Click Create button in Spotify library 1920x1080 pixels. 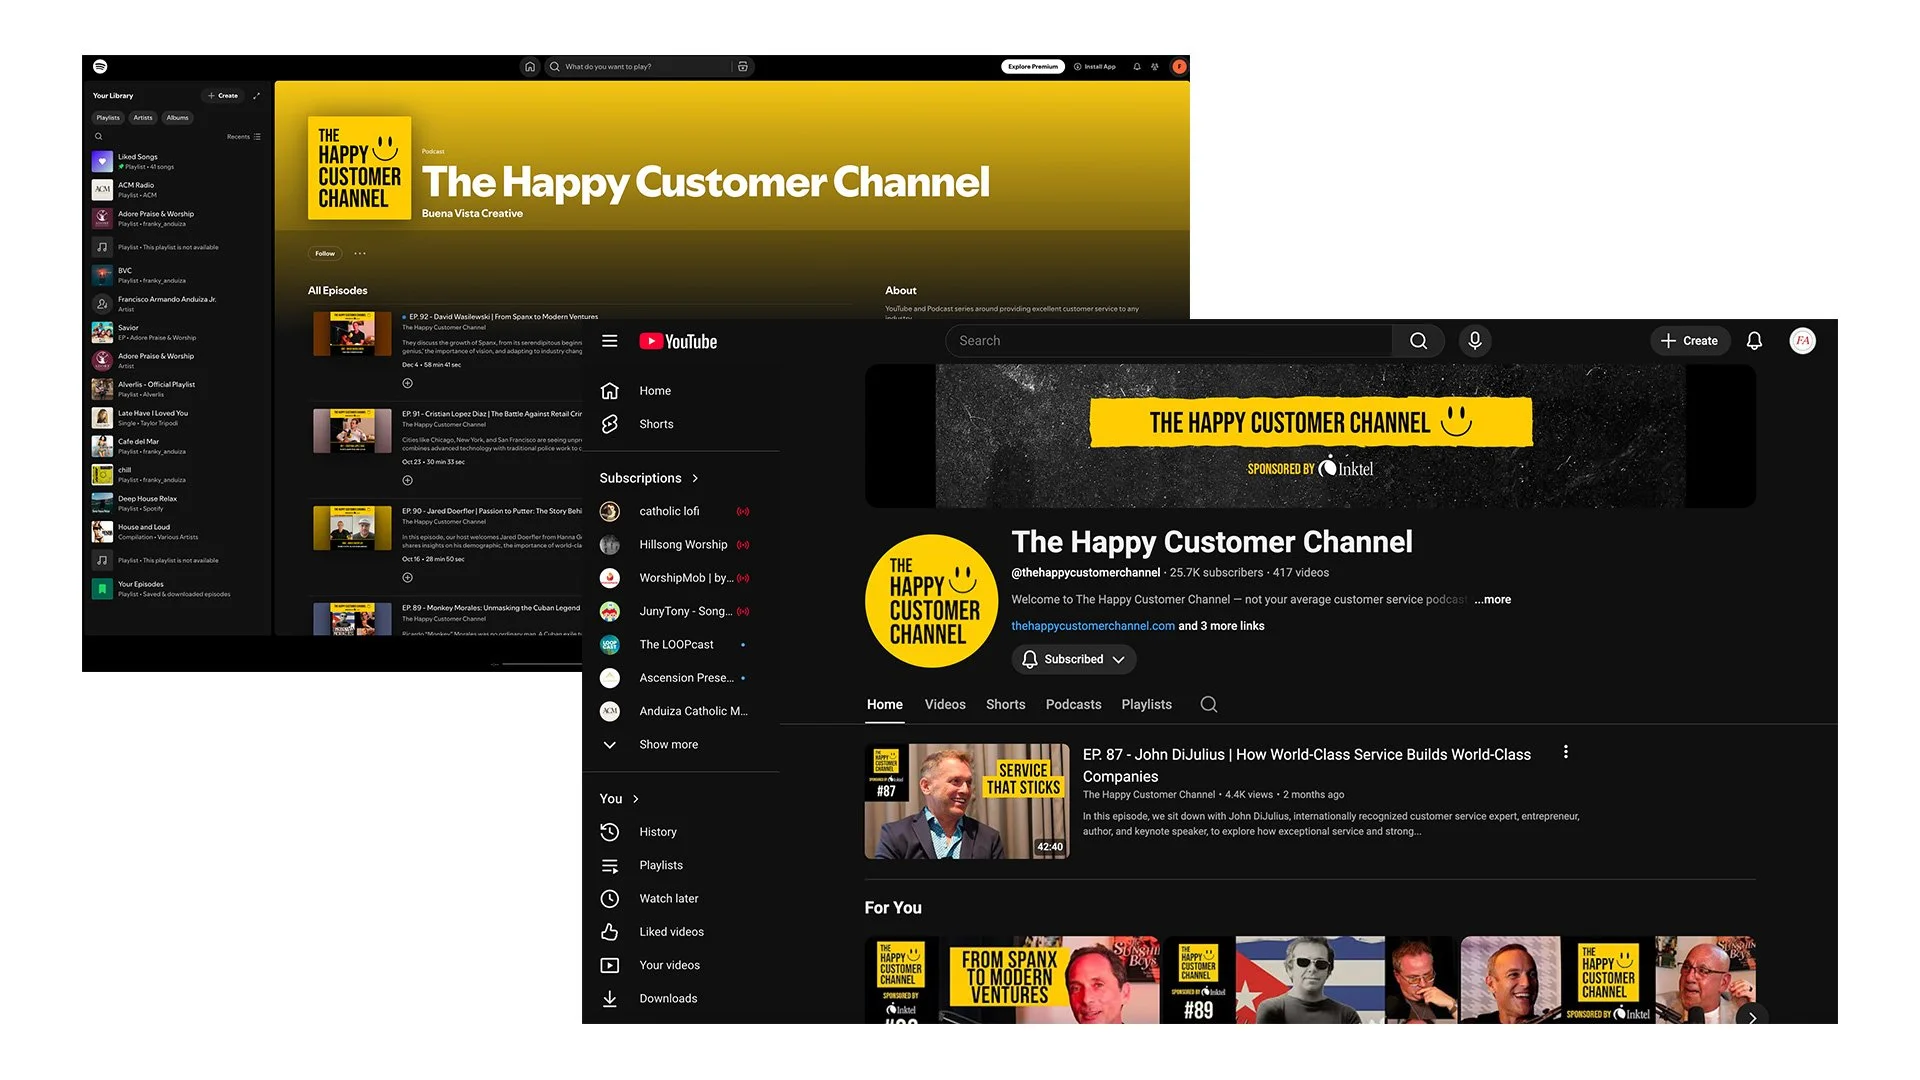coord(223,96)
